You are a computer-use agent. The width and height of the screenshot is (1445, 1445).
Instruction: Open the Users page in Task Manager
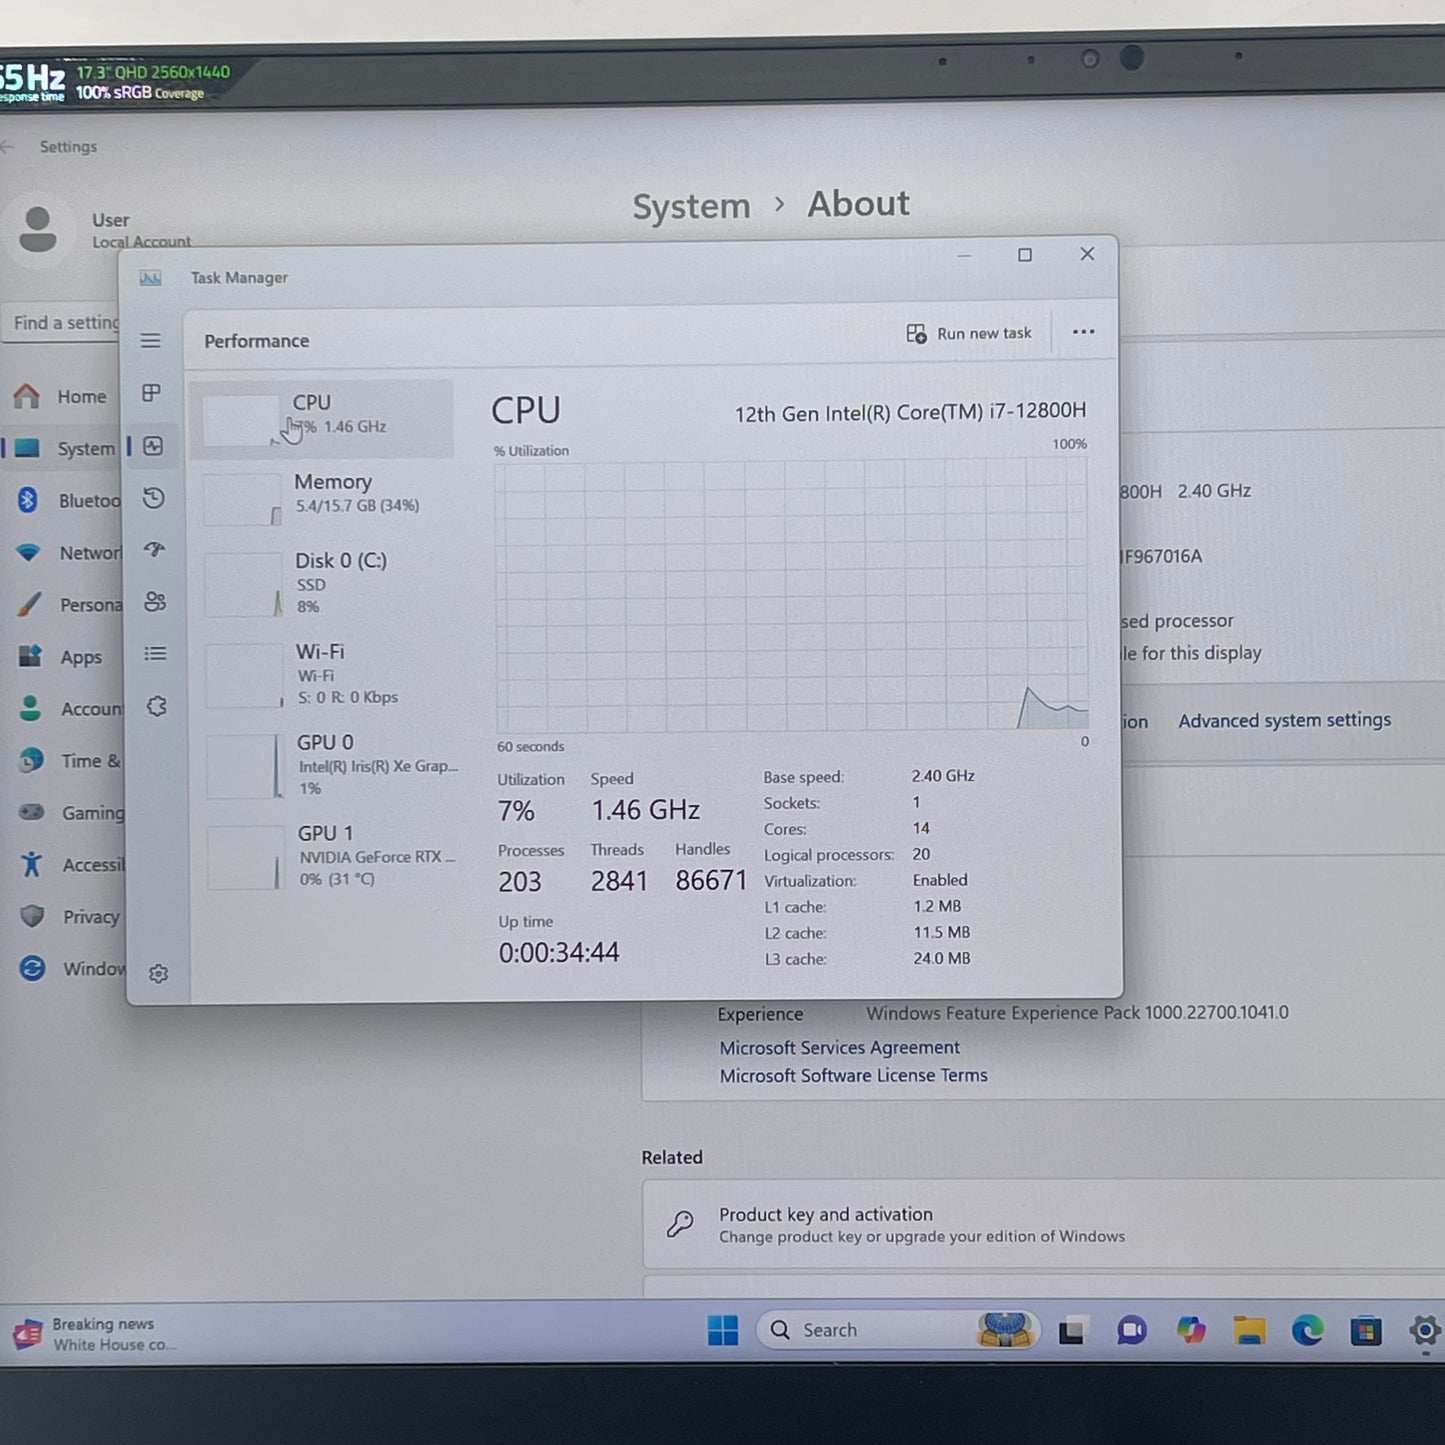click(155, 601)
